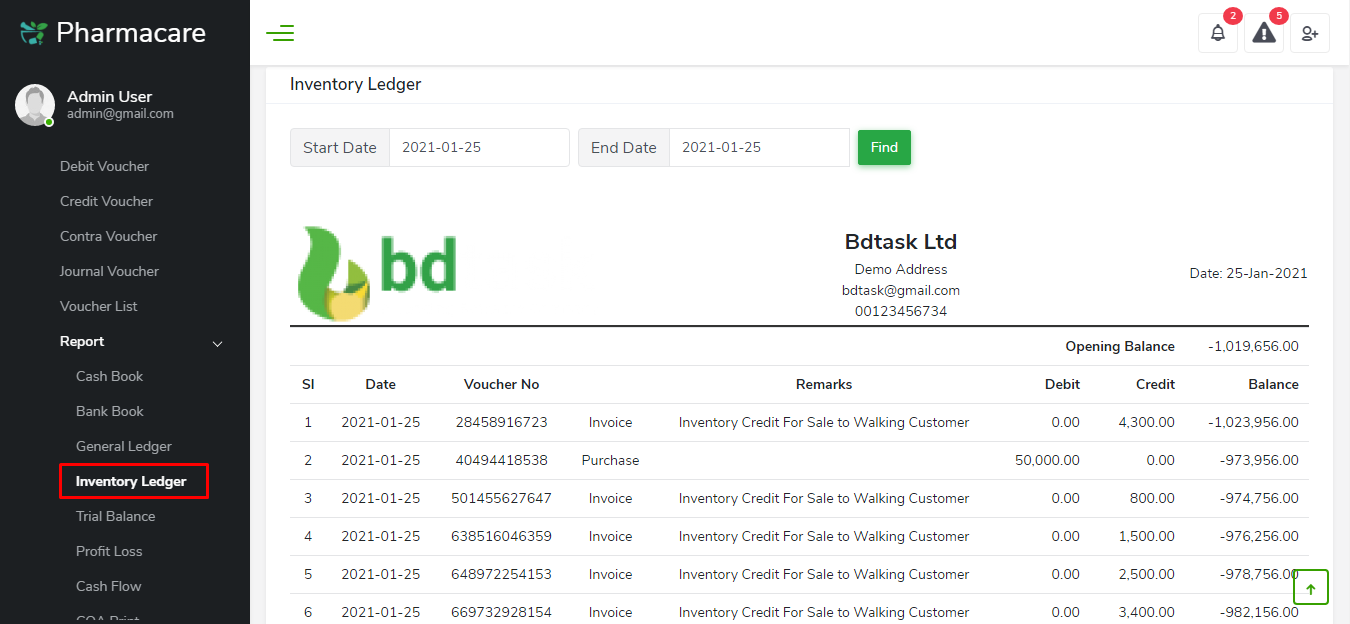Click the Pharmacare leaf logo
1350x624 pixels.
[31, 31]
